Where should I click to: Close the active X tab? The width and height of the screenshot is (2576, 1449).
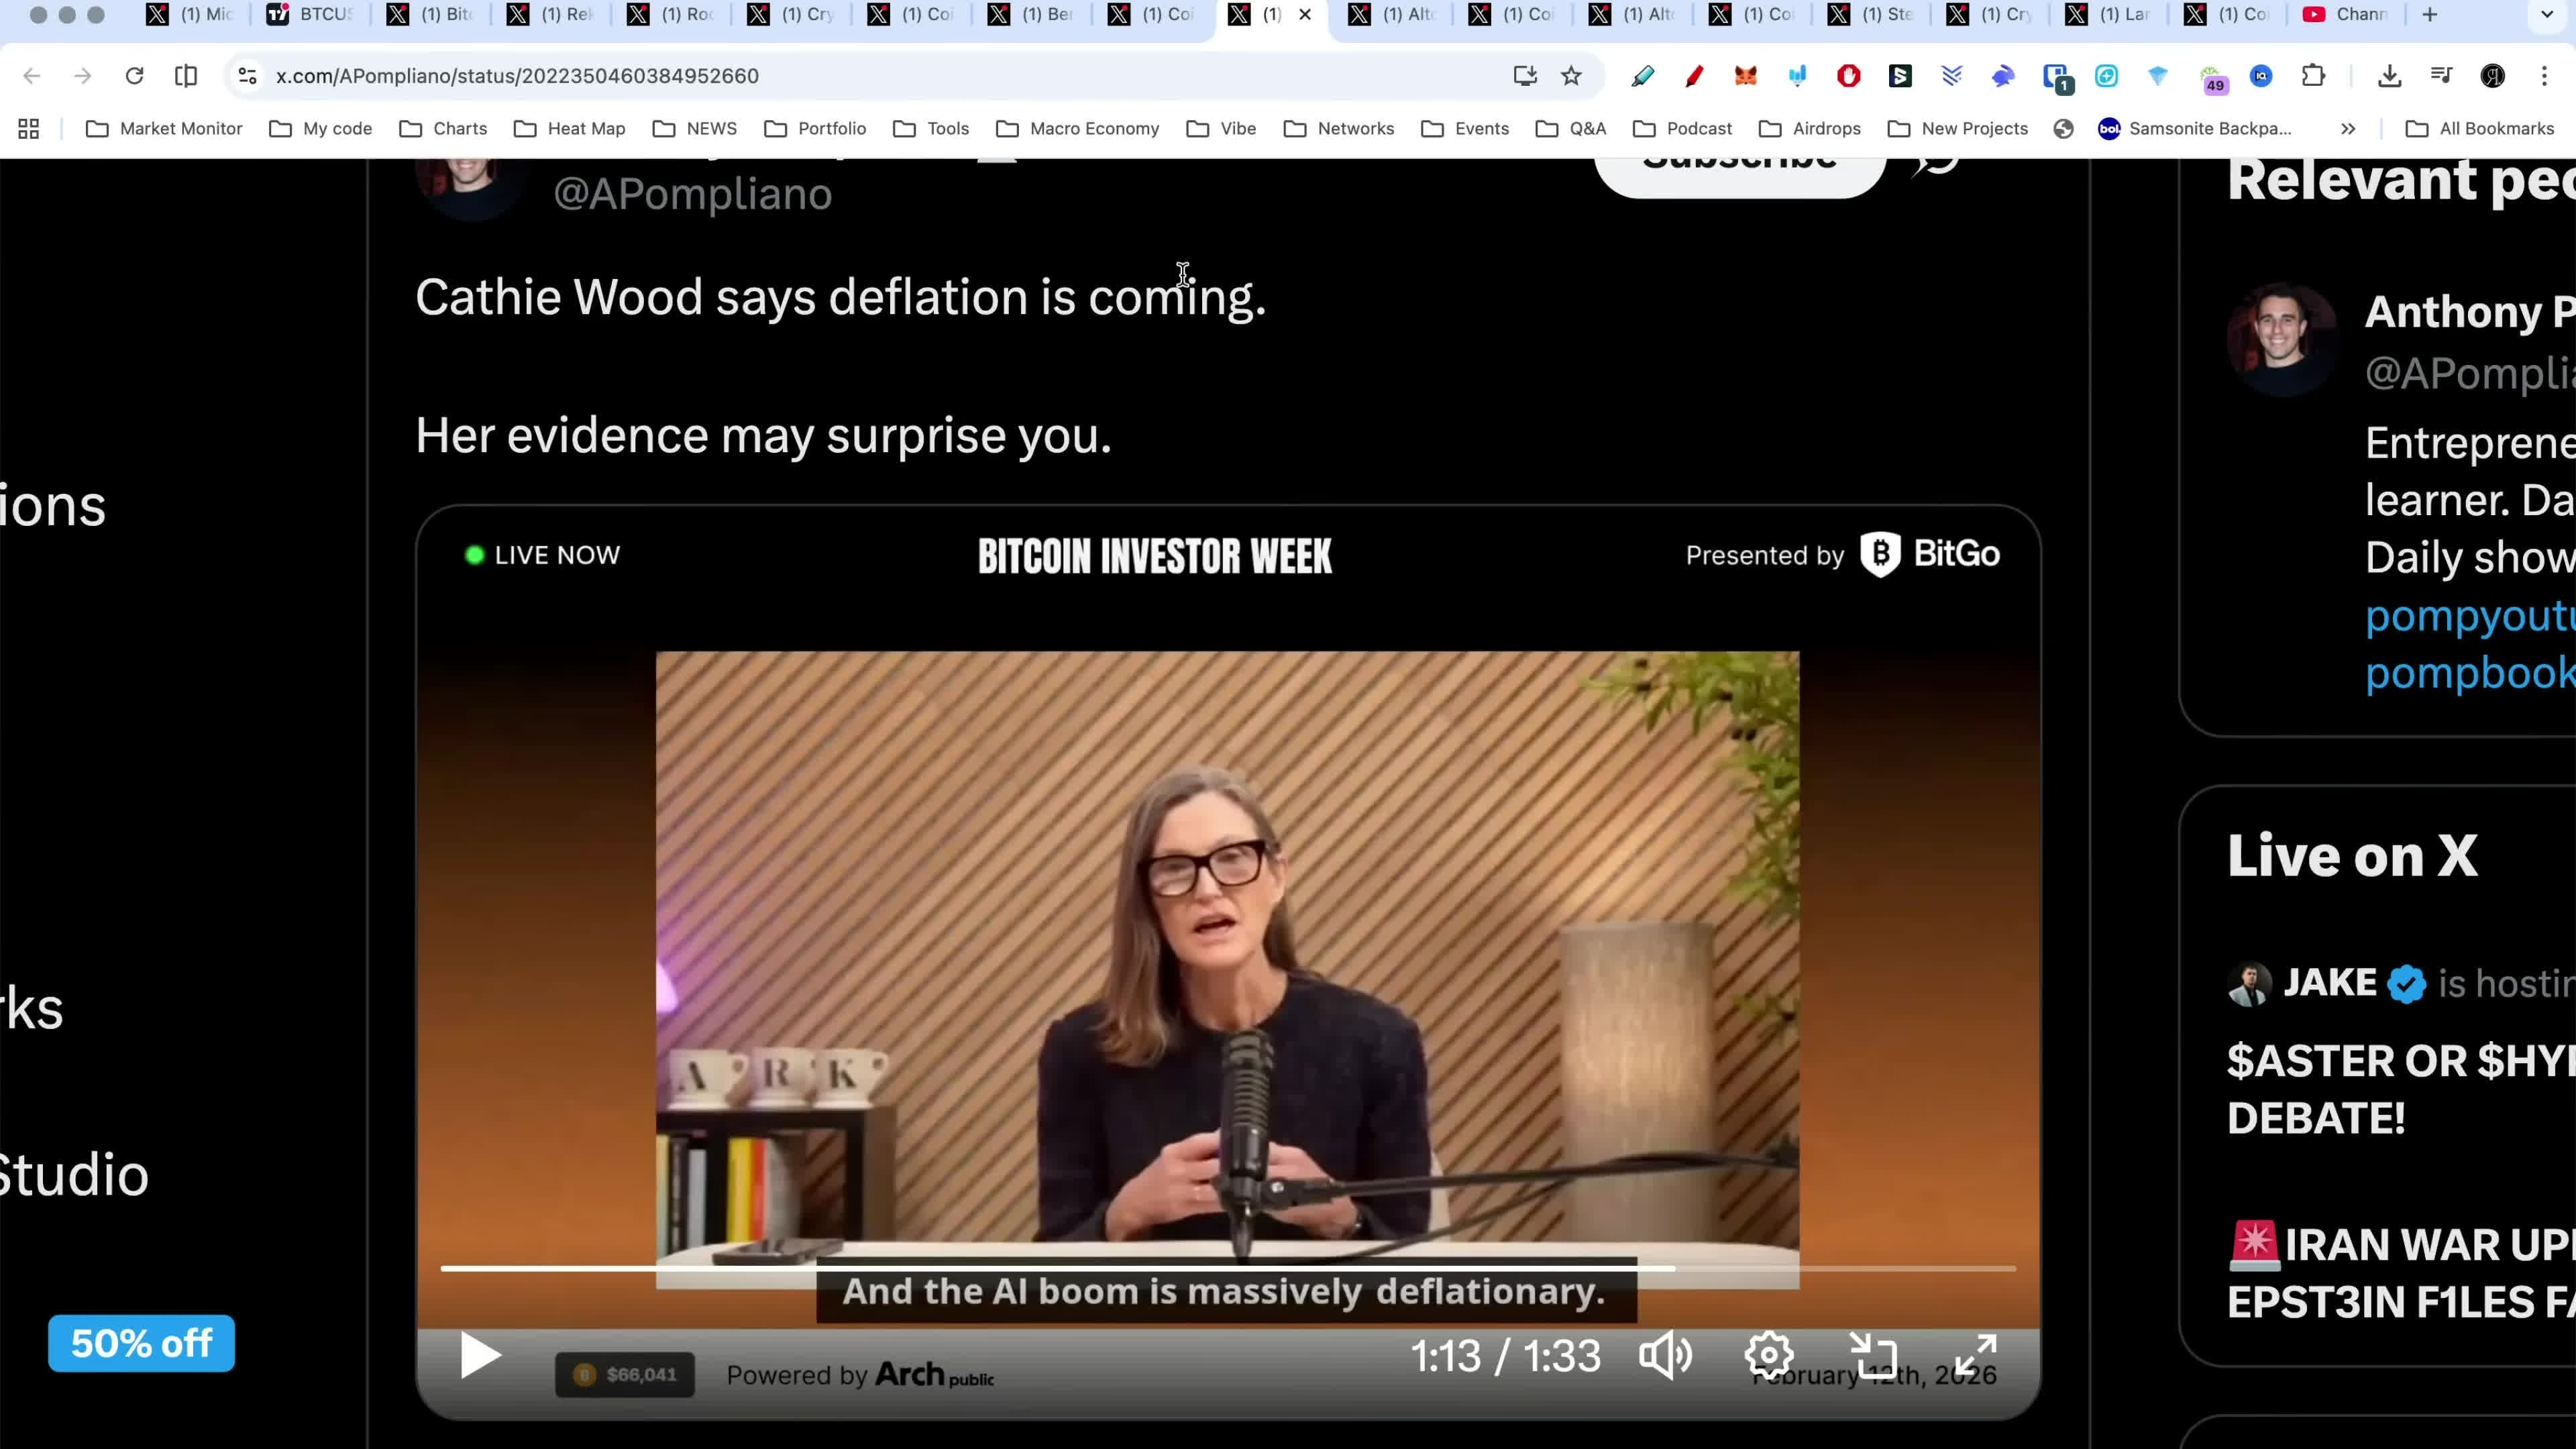coord(1305,14)
